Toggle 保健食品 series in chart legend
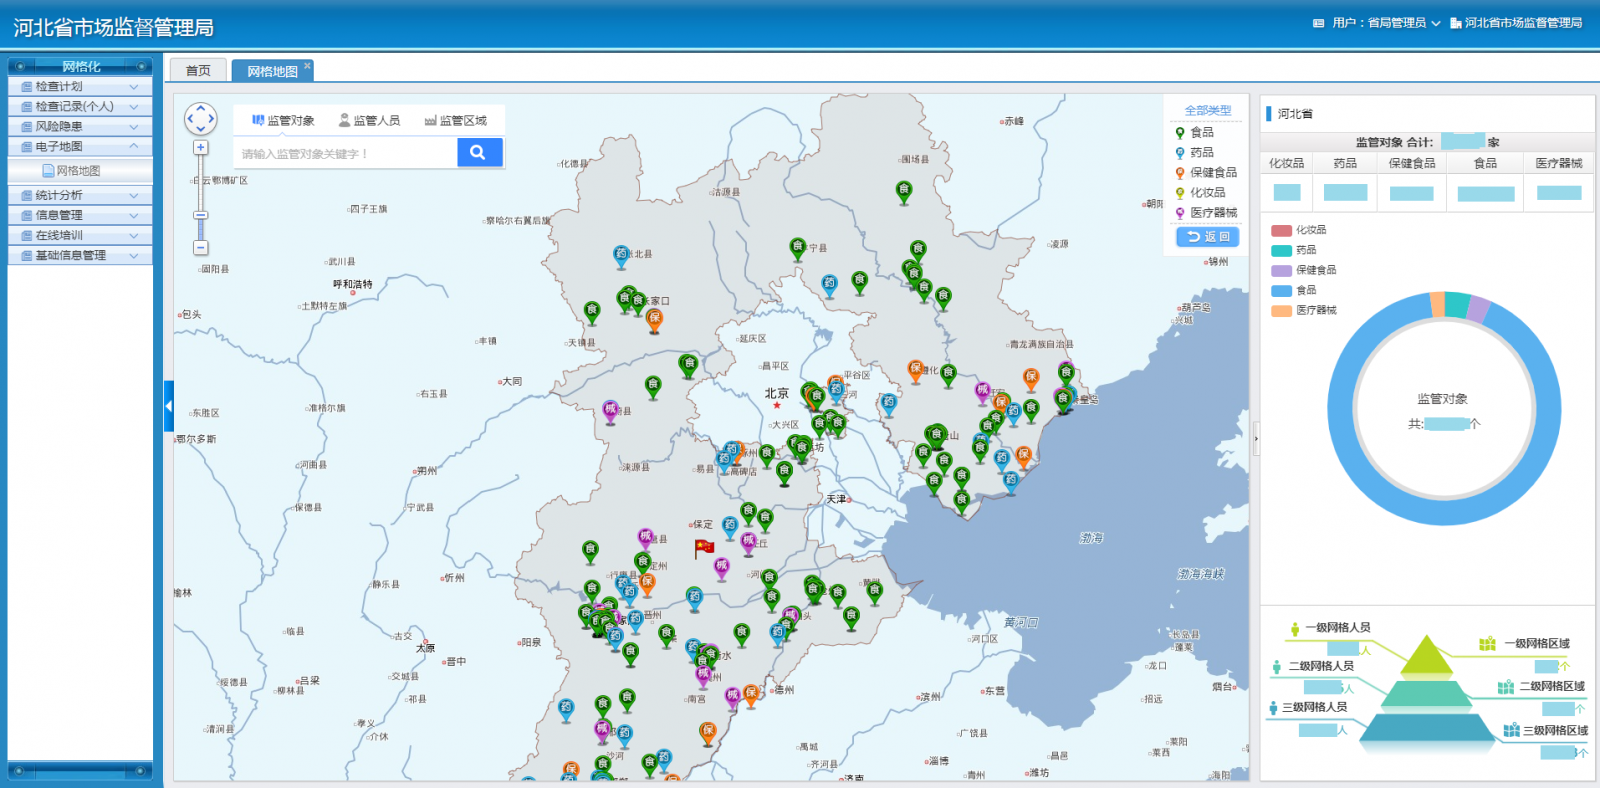 (1282, 270)
